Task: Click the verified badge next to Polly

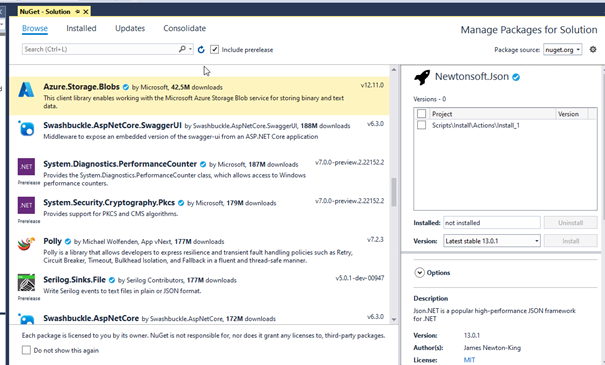Action: click(68, 242)
